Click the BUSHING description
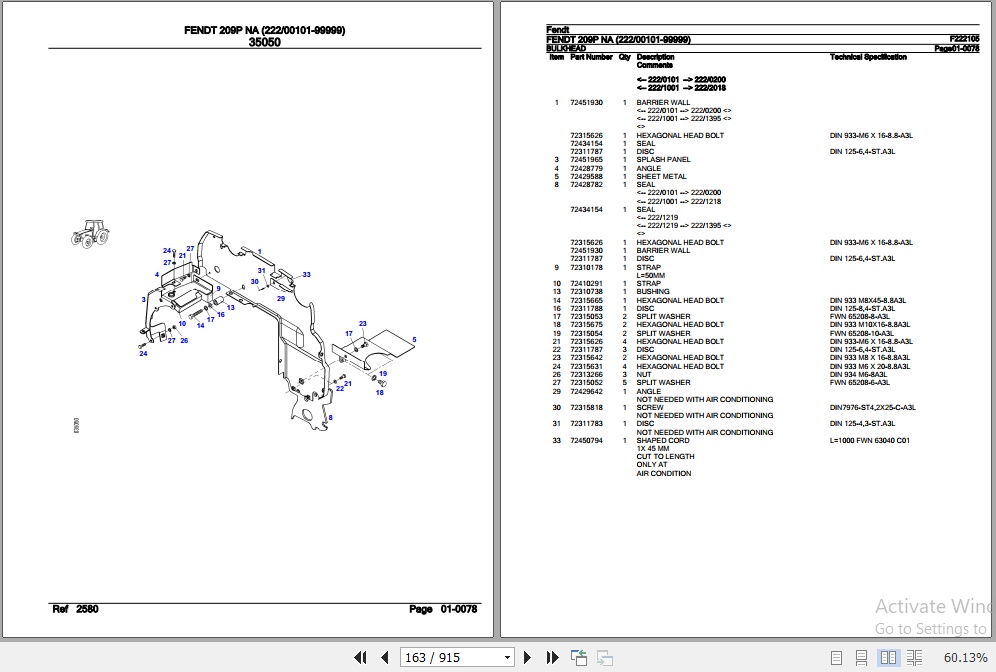996x672 pixels. [653, 292]
